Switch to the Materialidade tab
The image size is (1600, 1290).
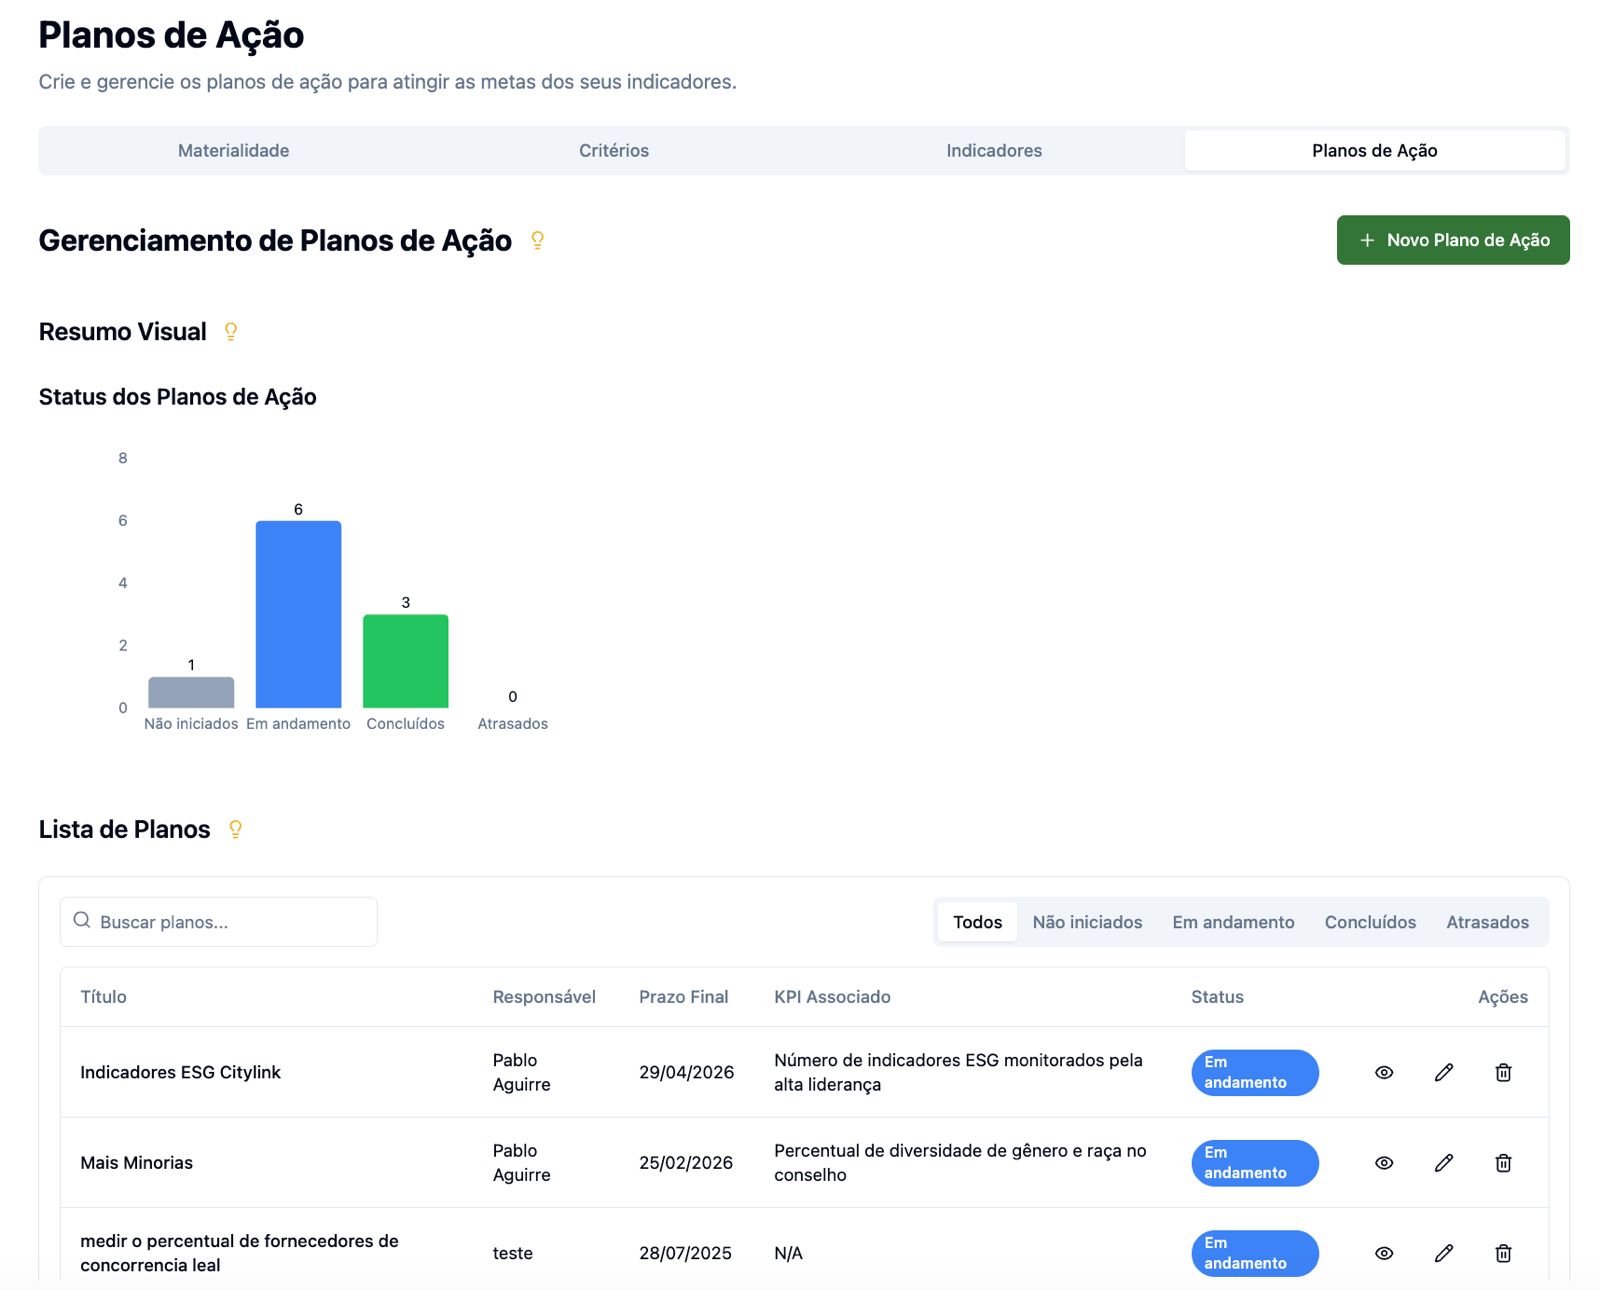[233, 151]
